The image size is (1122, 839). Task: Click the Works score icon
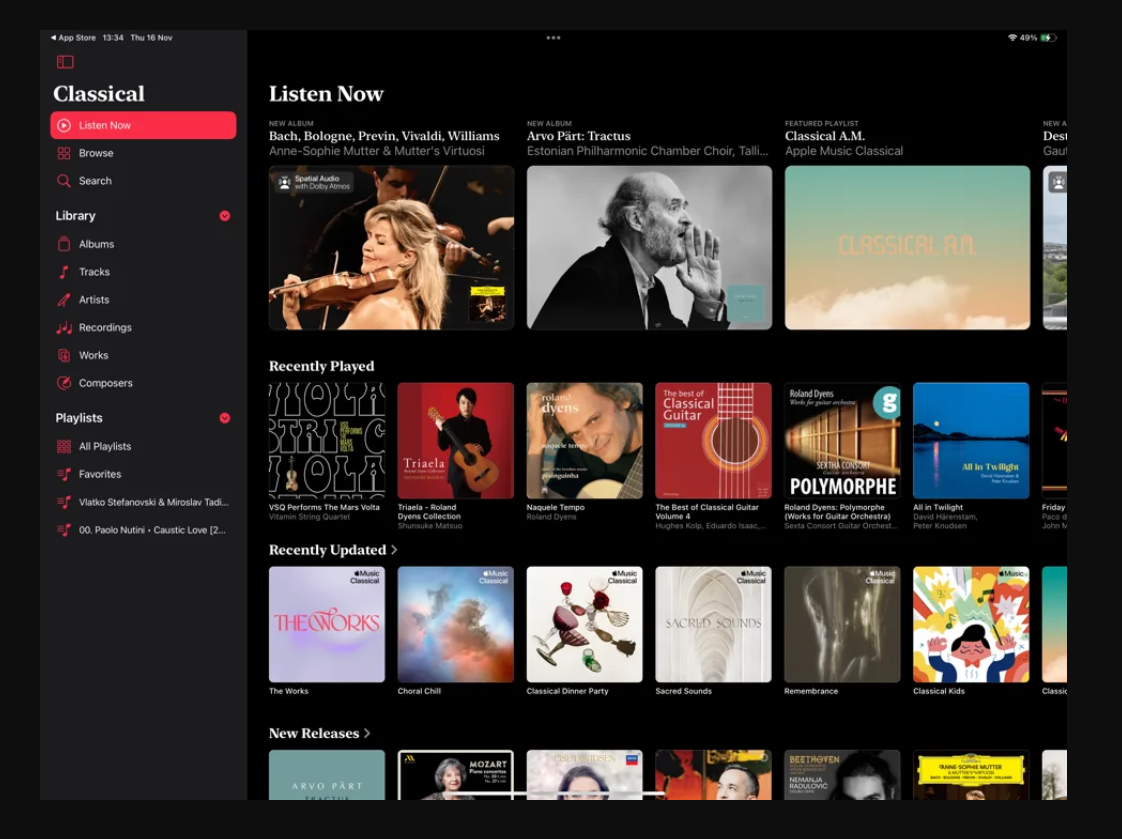tap(64, 355)
